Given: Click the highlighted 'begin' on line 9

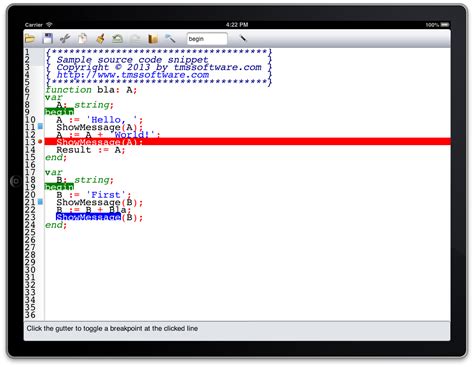Looking at the screenshot, I should (59, 112).
